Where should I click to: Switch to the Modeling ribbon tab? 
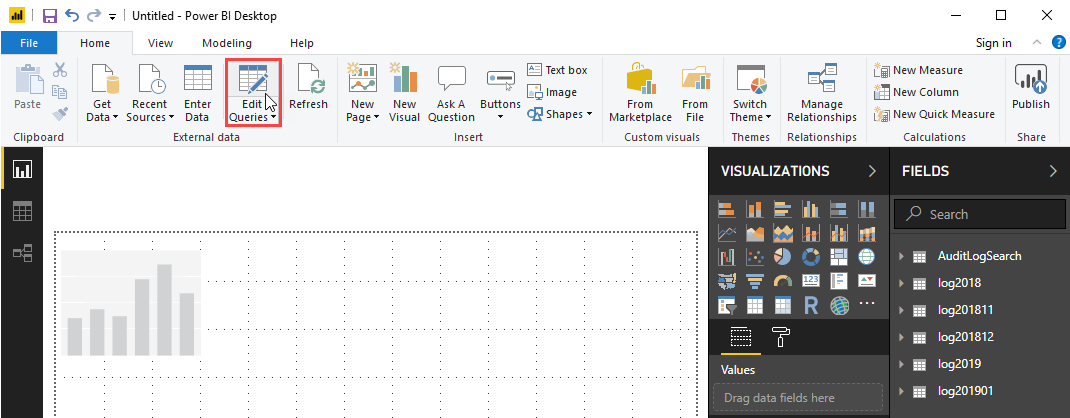click(227, 43)
